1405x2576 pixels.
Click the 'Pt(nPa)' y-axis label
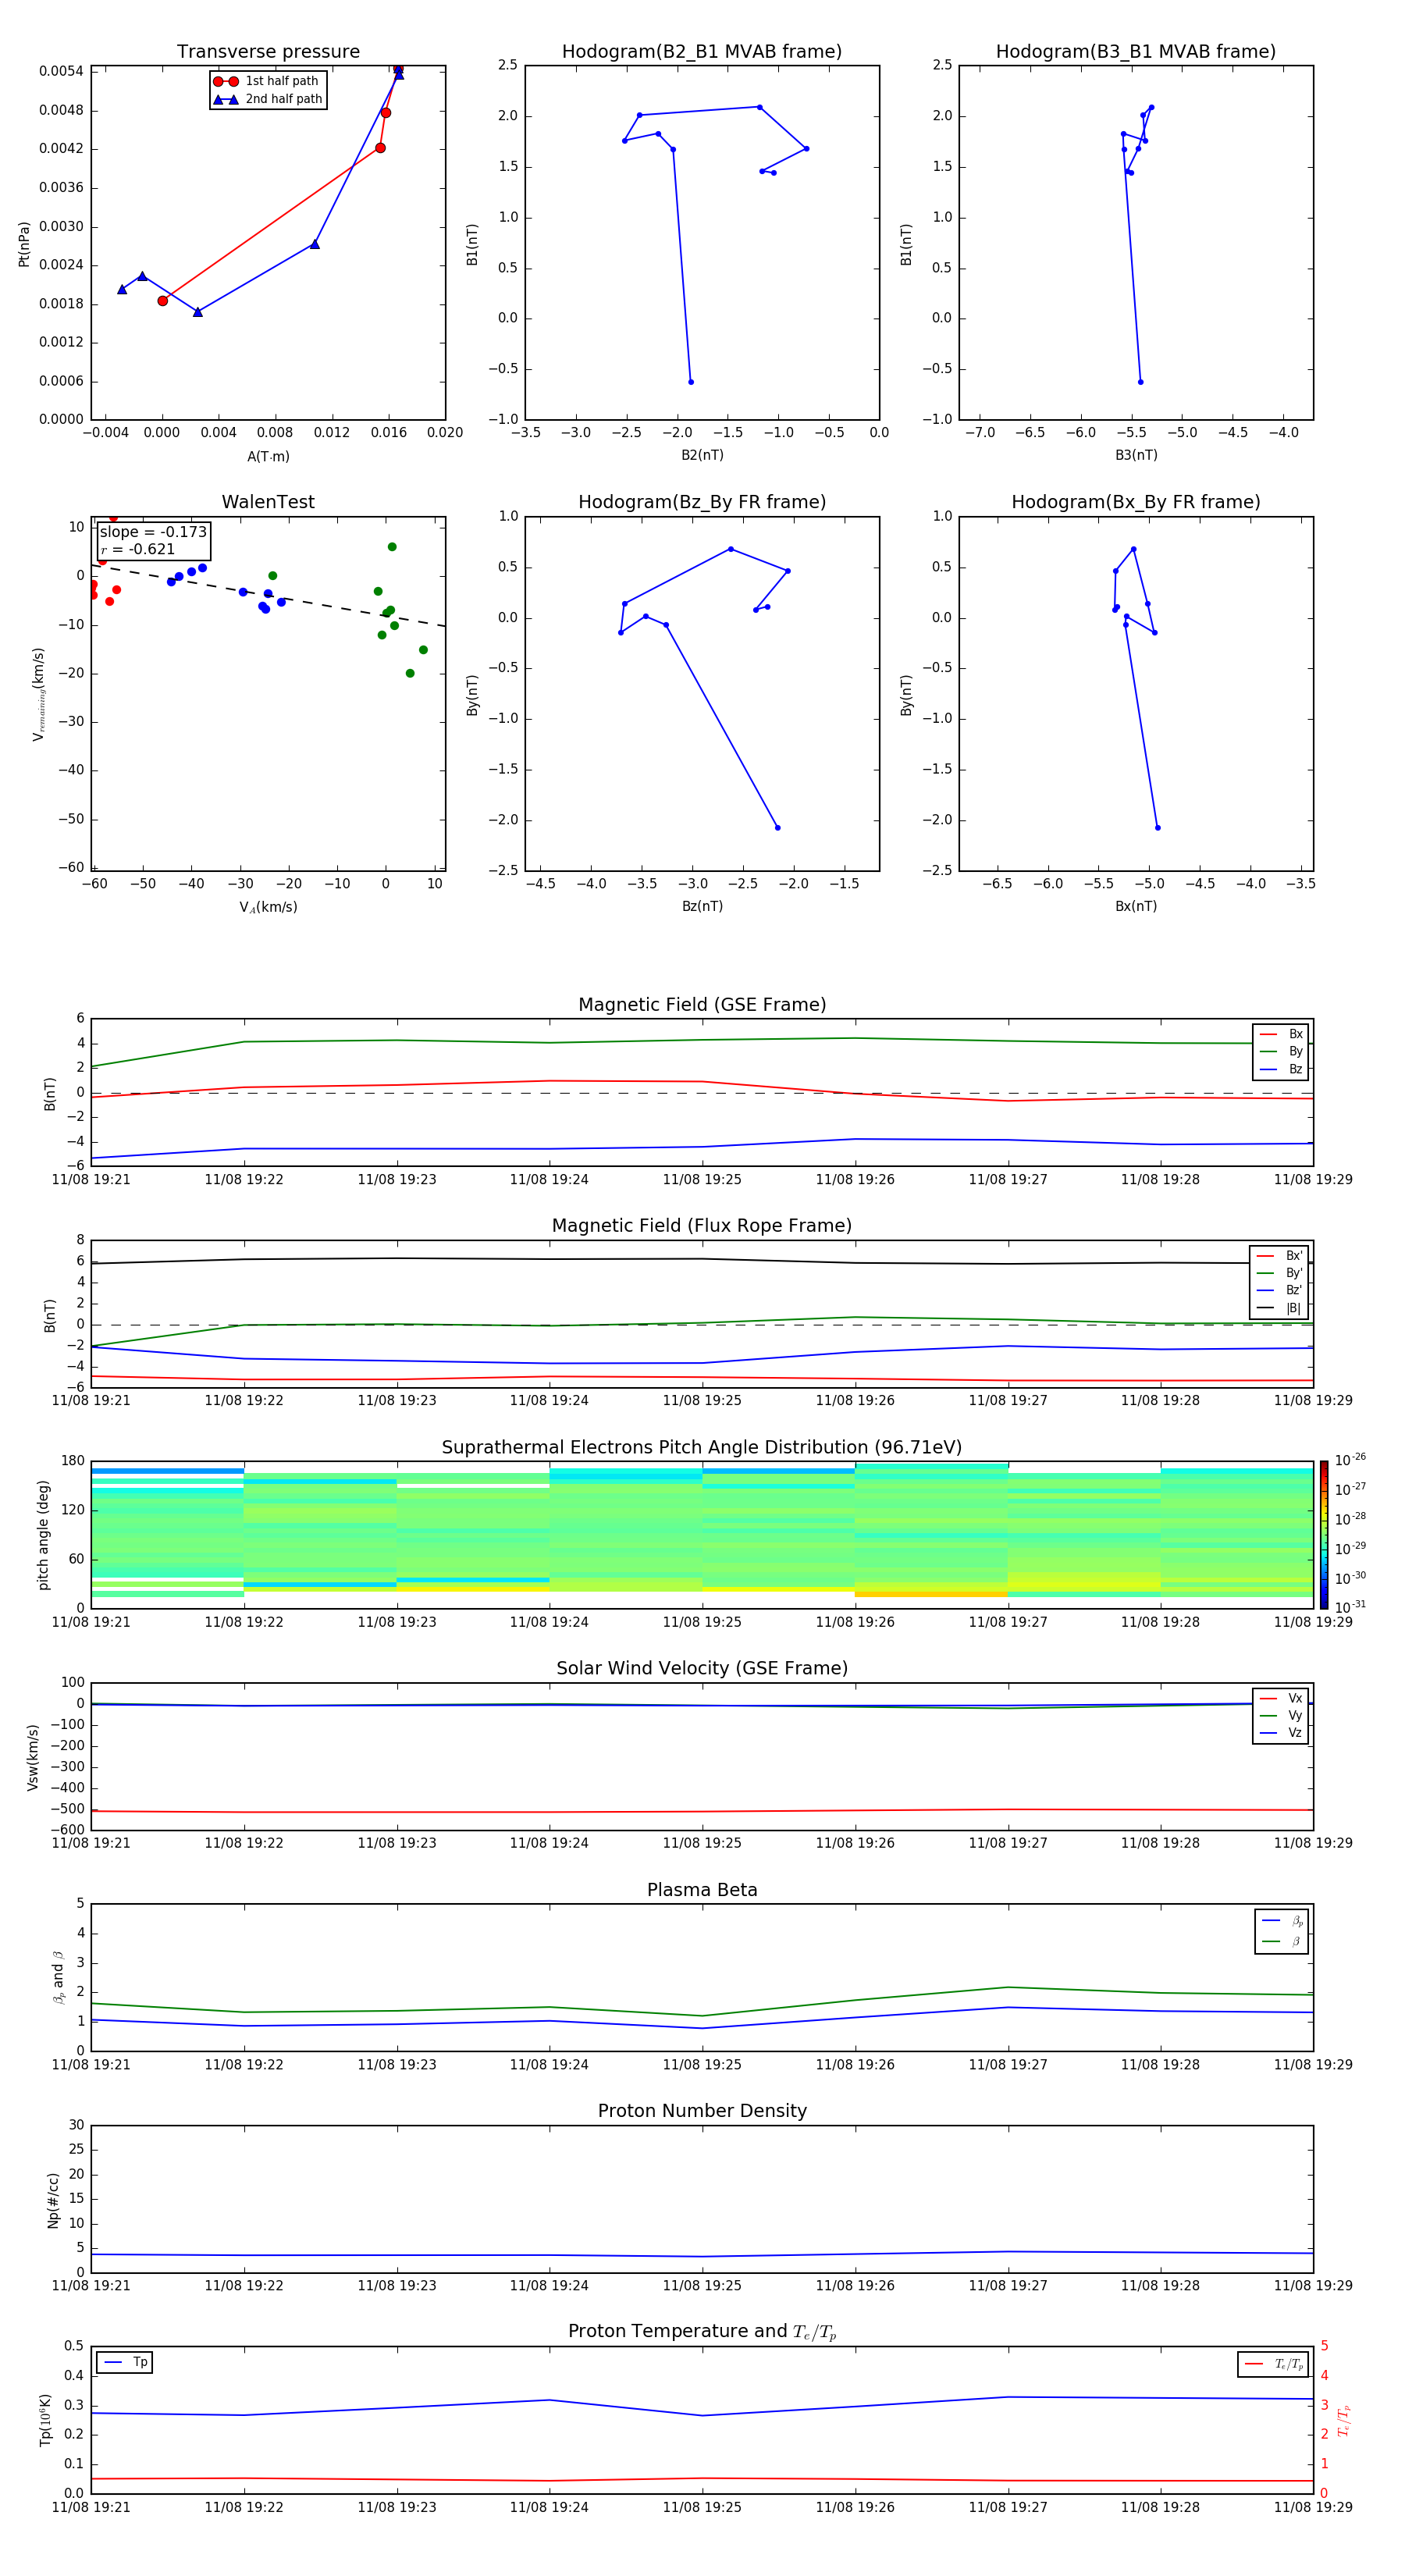24,244
